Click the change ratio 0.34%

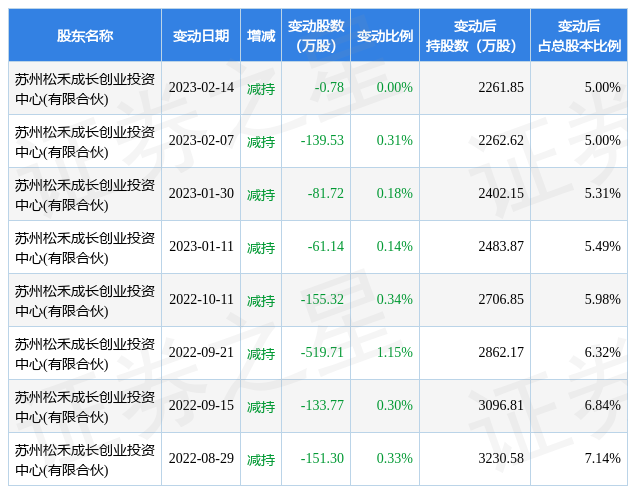pyautogui.click(x=395, y=299)
